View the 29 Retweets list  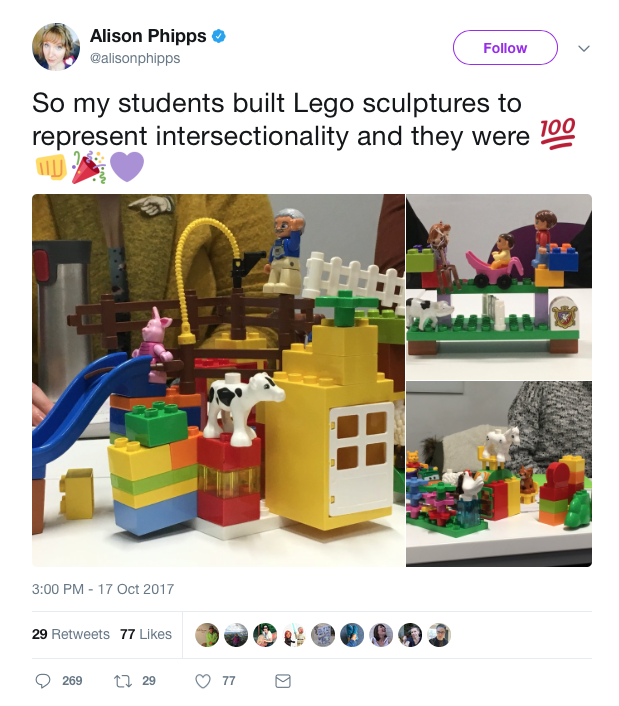pyautogui.click(x=71, y=634)
